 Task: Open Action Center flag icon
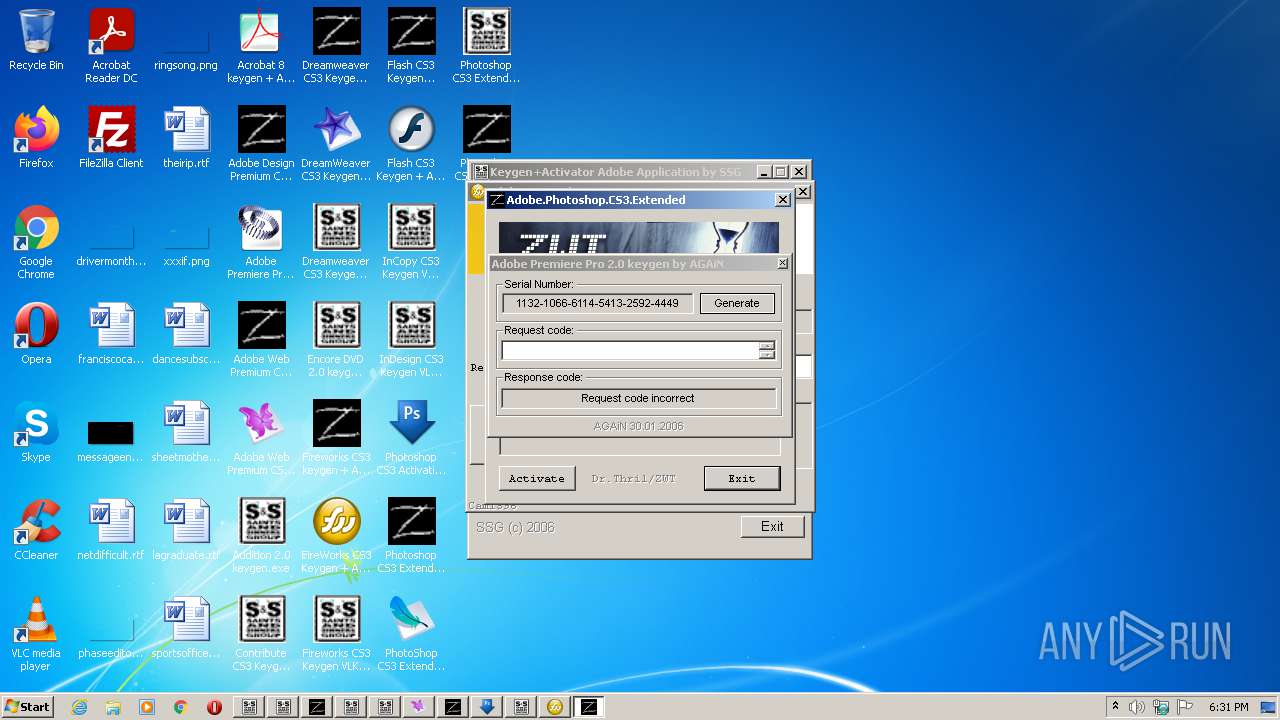(1185, 707)
